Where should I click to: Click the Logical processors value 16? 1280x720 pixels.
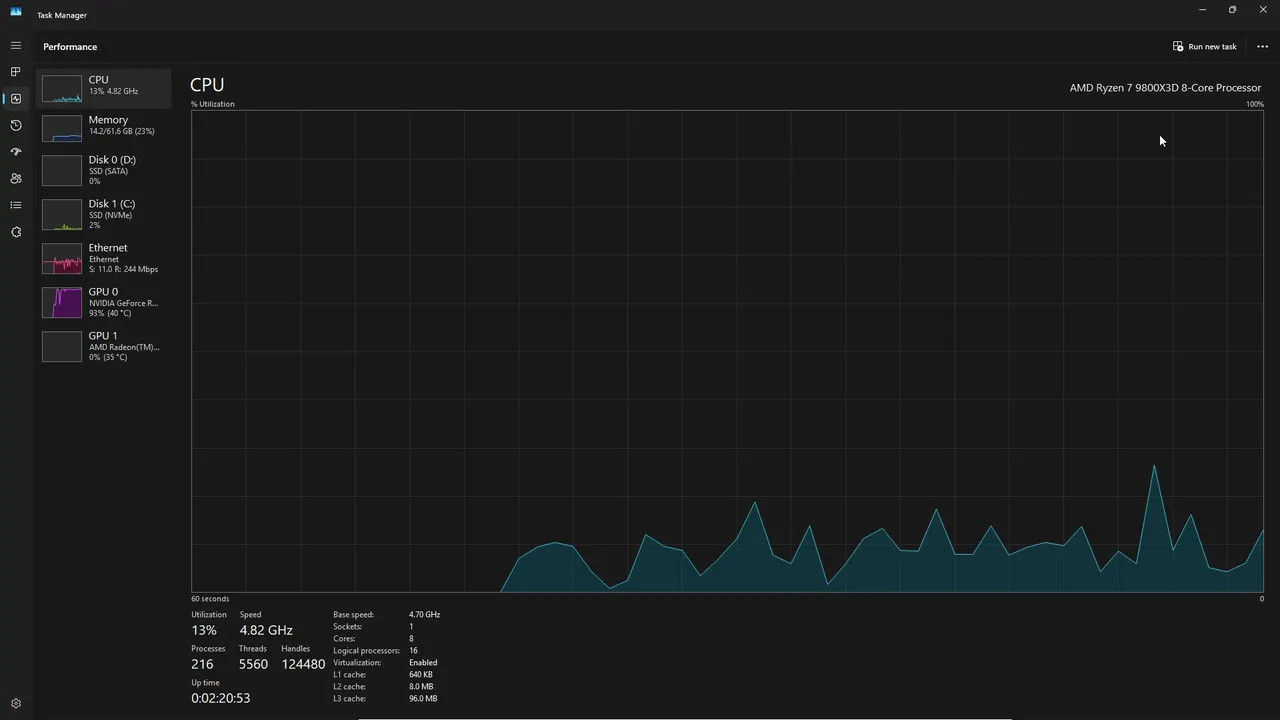(413, 651)
